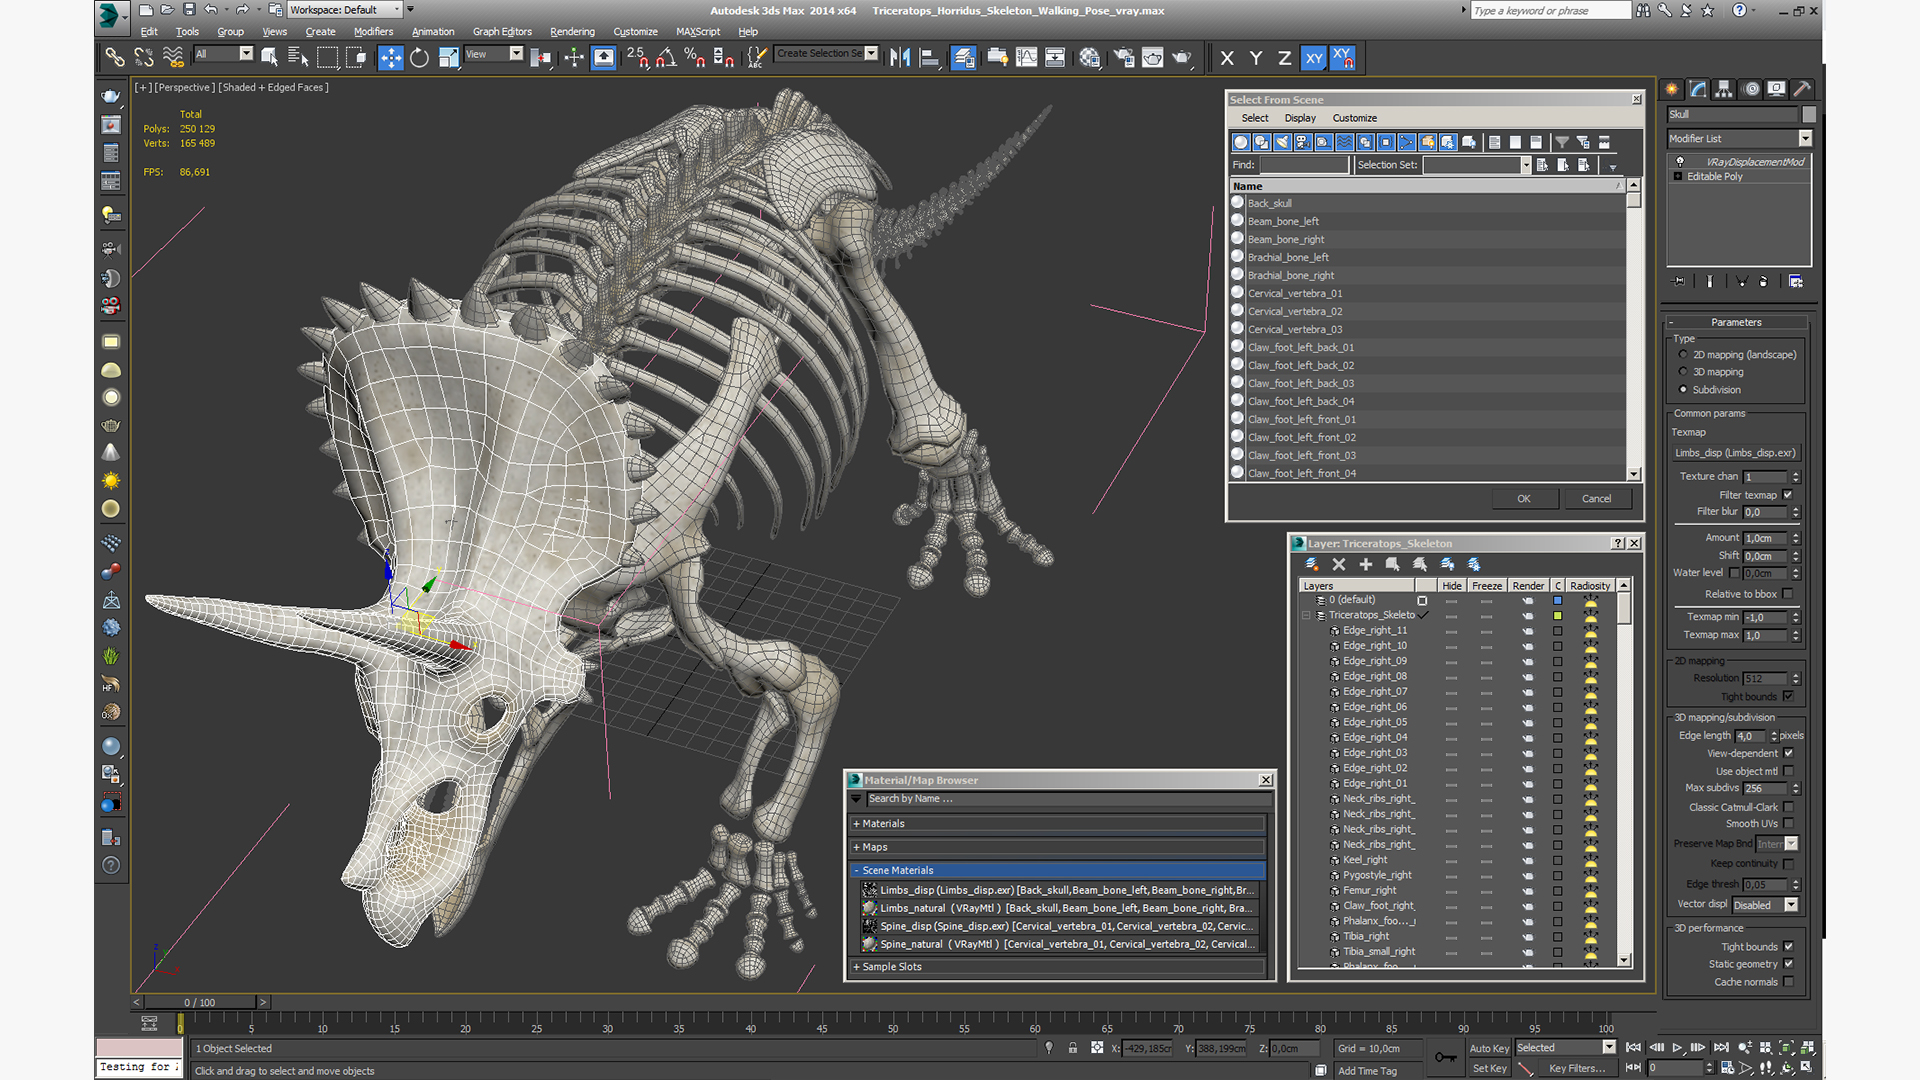Open Render Setup

pyautogui.click(x=1124, y=57)
